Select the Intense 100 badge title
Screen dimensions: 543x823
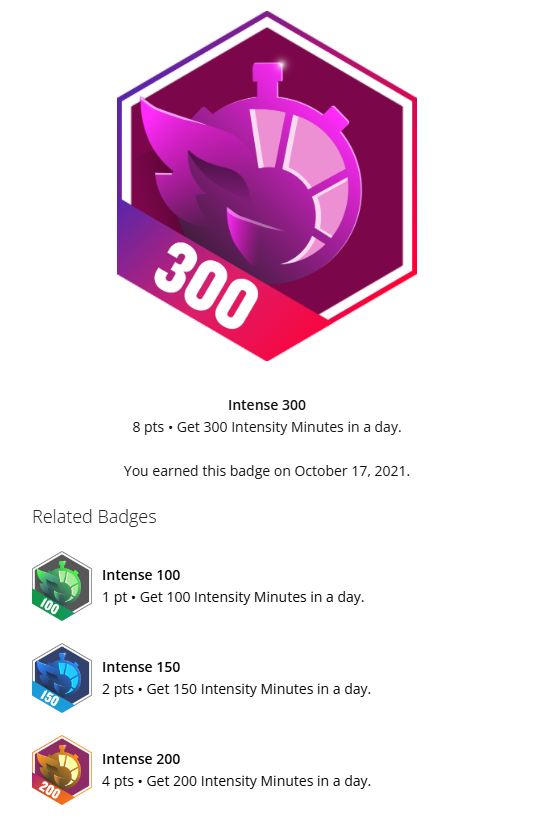(141, 575)
